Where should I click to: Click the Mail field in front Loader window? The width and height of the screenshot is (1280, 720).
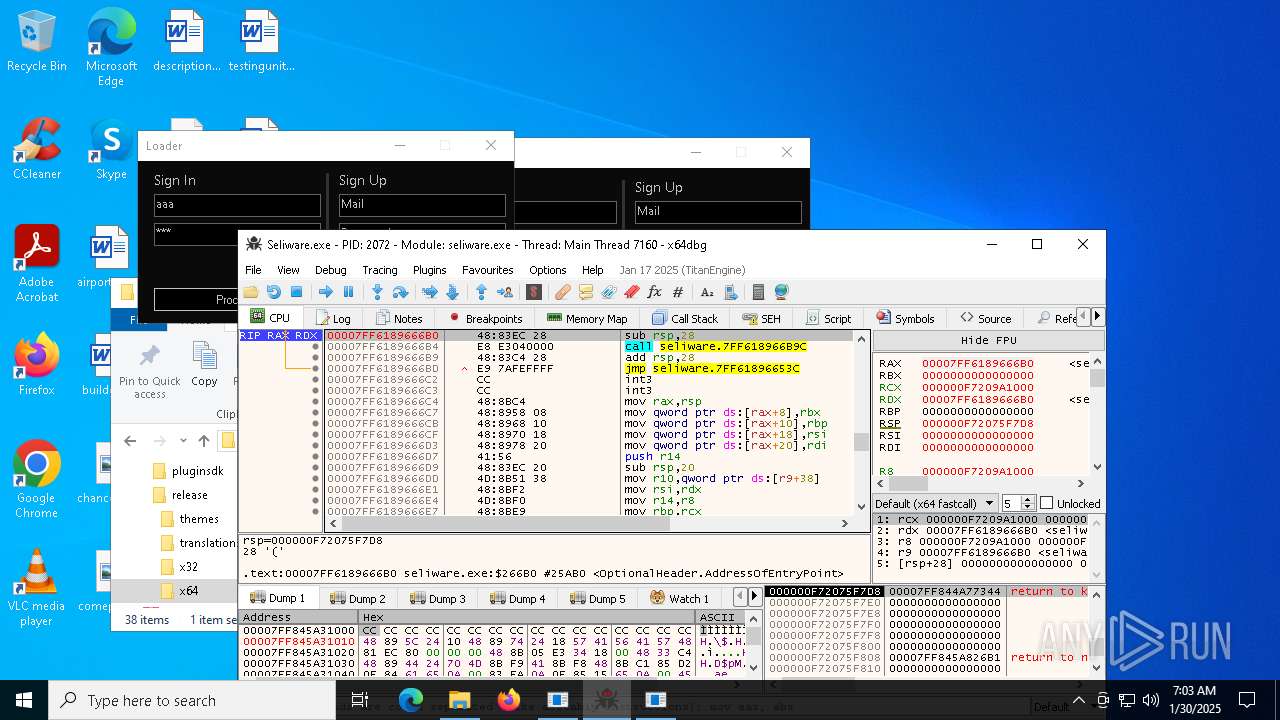(x=422, y=204)
